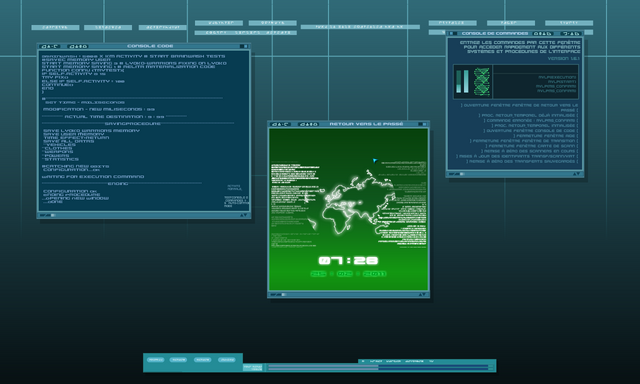The image size is (640, 384).
Task: Click the first glyph button in Retour vers le passé title bar
Action: coord(281,124)
